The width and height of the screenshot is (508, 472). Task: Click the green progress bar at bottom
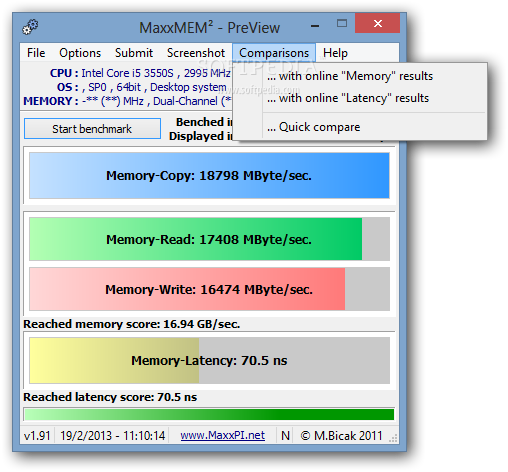pyautogui.click(x=209, y=414)
